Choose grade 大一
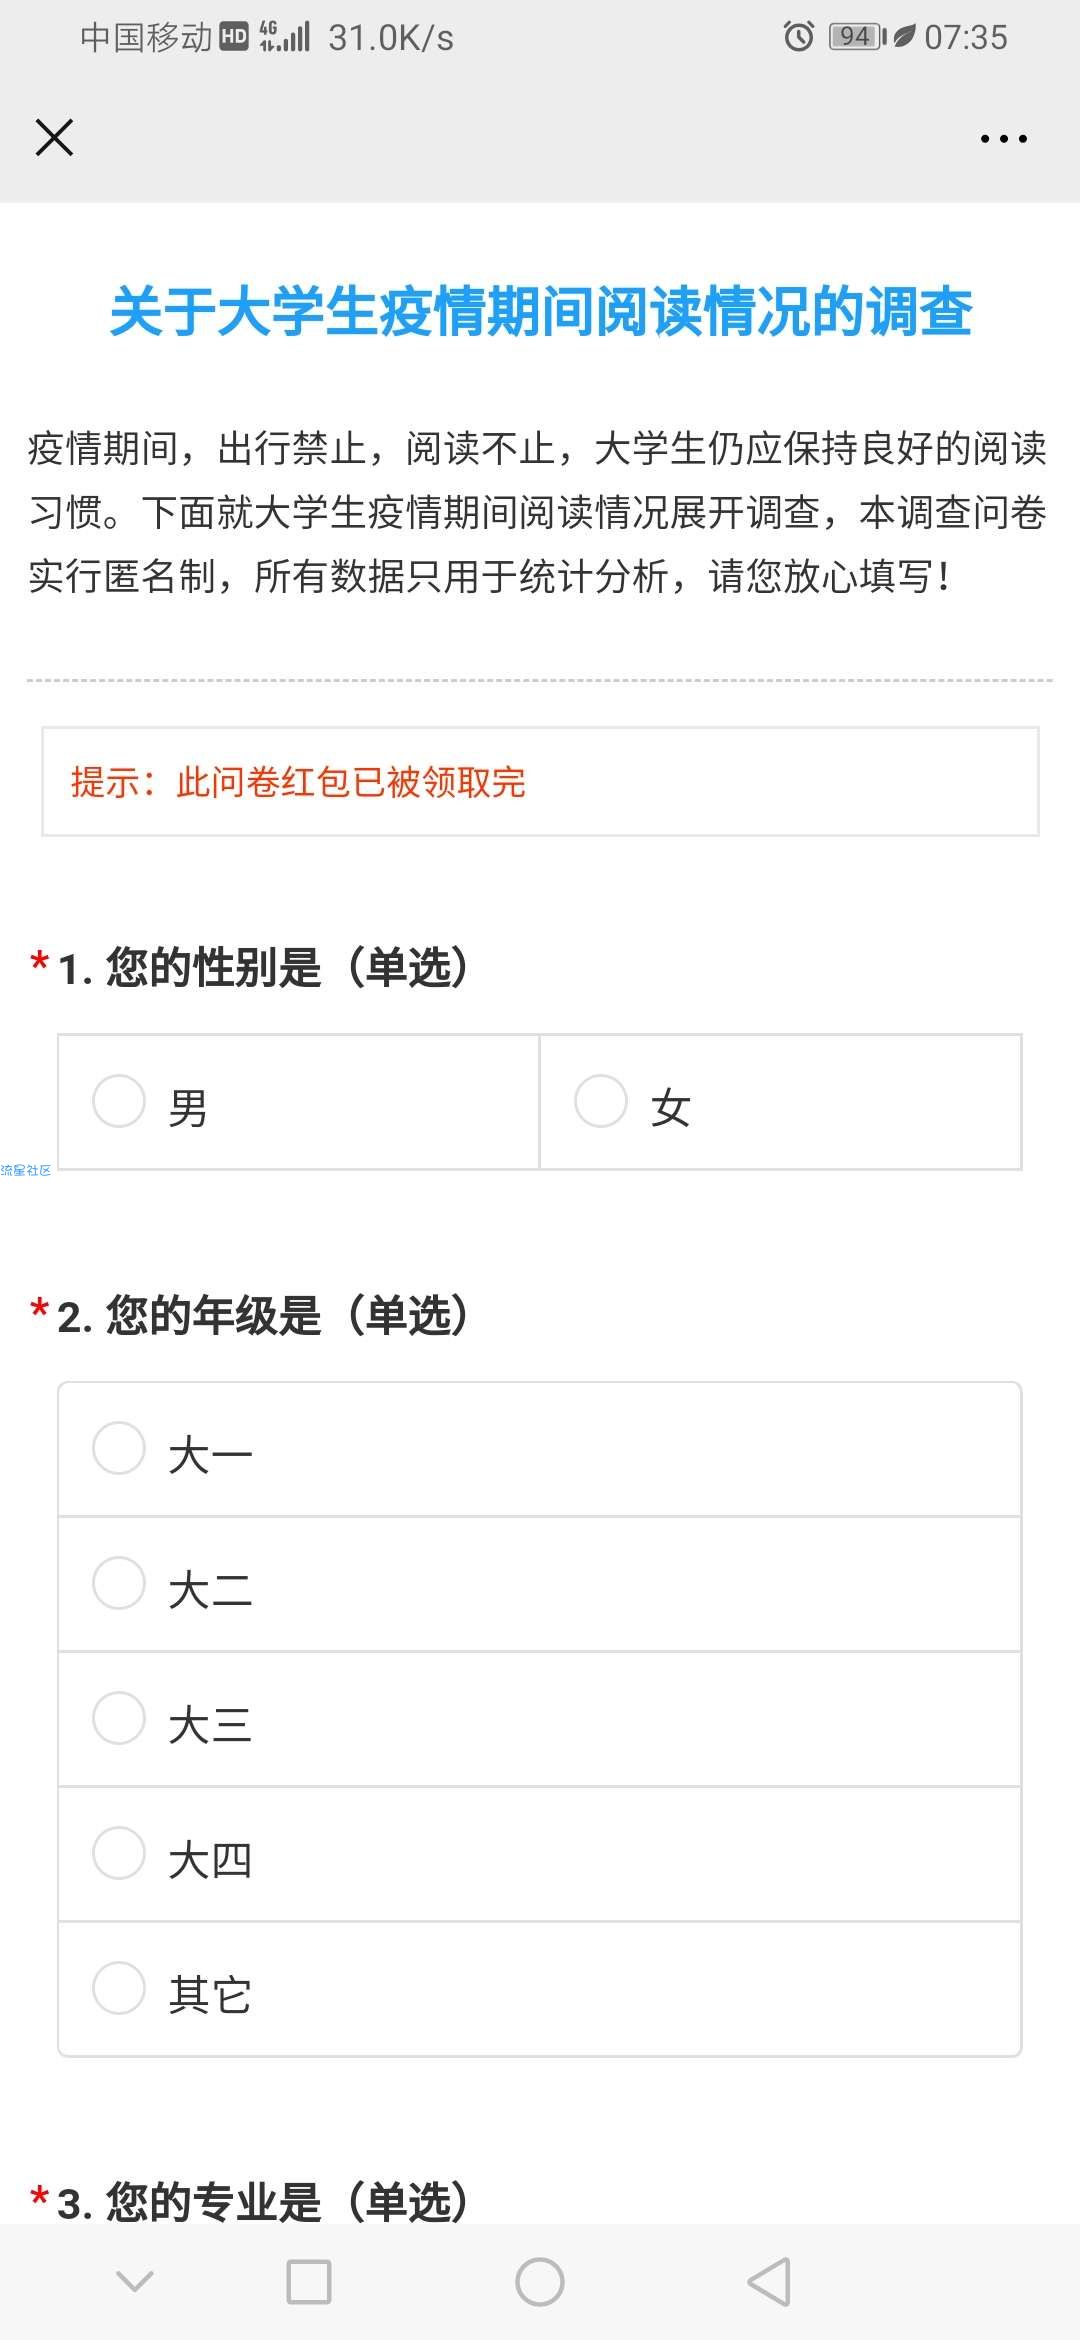The width and height of the screenshot is (1080, 2340). click(540, 1450)
